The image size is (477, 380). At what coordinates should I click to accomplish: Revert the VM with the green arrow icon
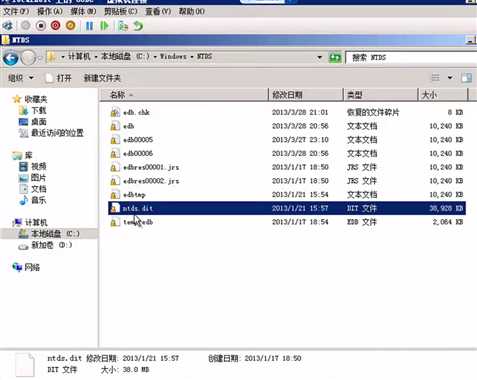[138, 26]
